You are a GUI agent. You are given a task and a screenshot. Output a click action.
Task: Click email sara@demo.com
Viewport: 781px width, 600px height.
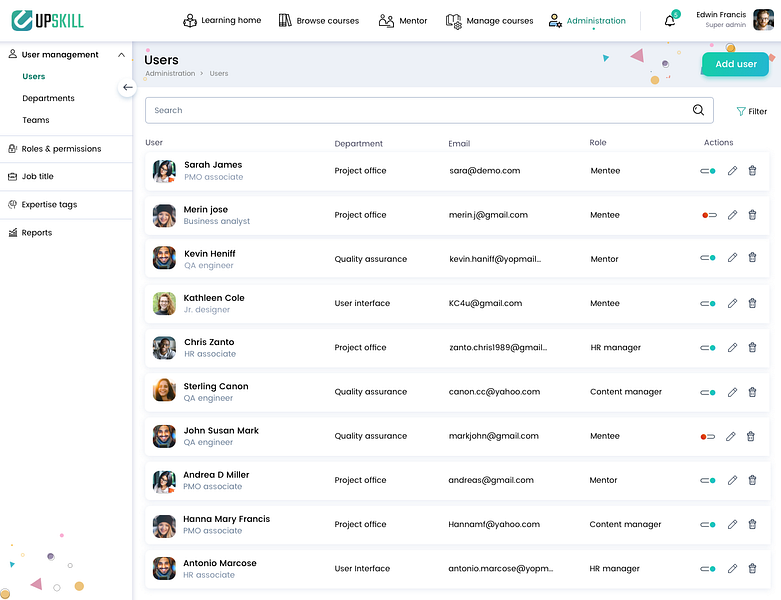pyautogui.click(x=484, y=171)
